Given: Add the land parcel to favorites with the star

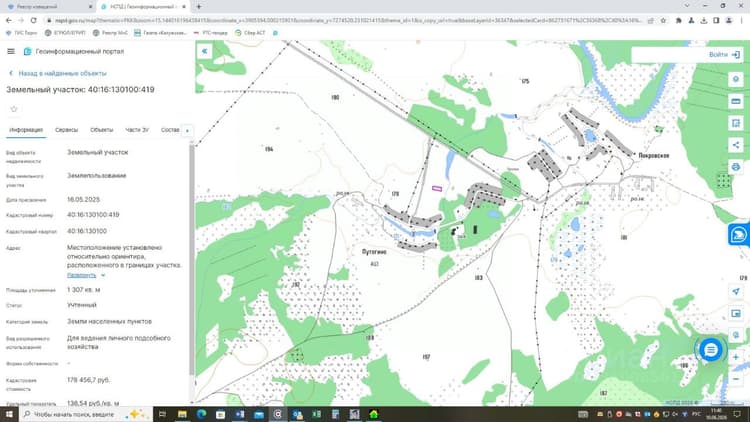Looking at the screenshot, I should click(14, 109).
